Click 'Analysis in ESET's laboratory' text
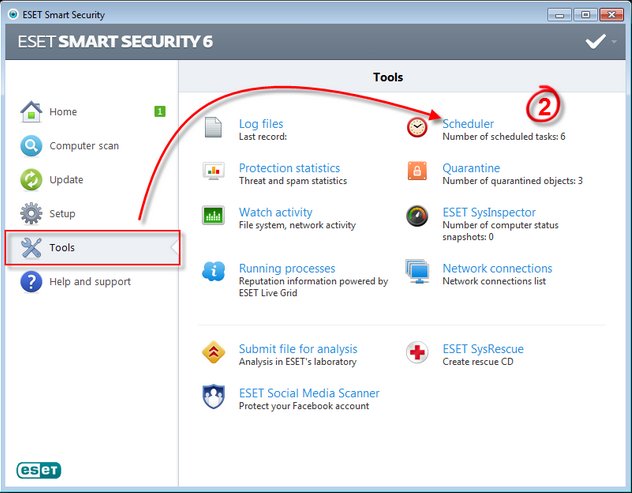Image resolution: width=632 pixels, height=493 pixels. click(297, 362)
